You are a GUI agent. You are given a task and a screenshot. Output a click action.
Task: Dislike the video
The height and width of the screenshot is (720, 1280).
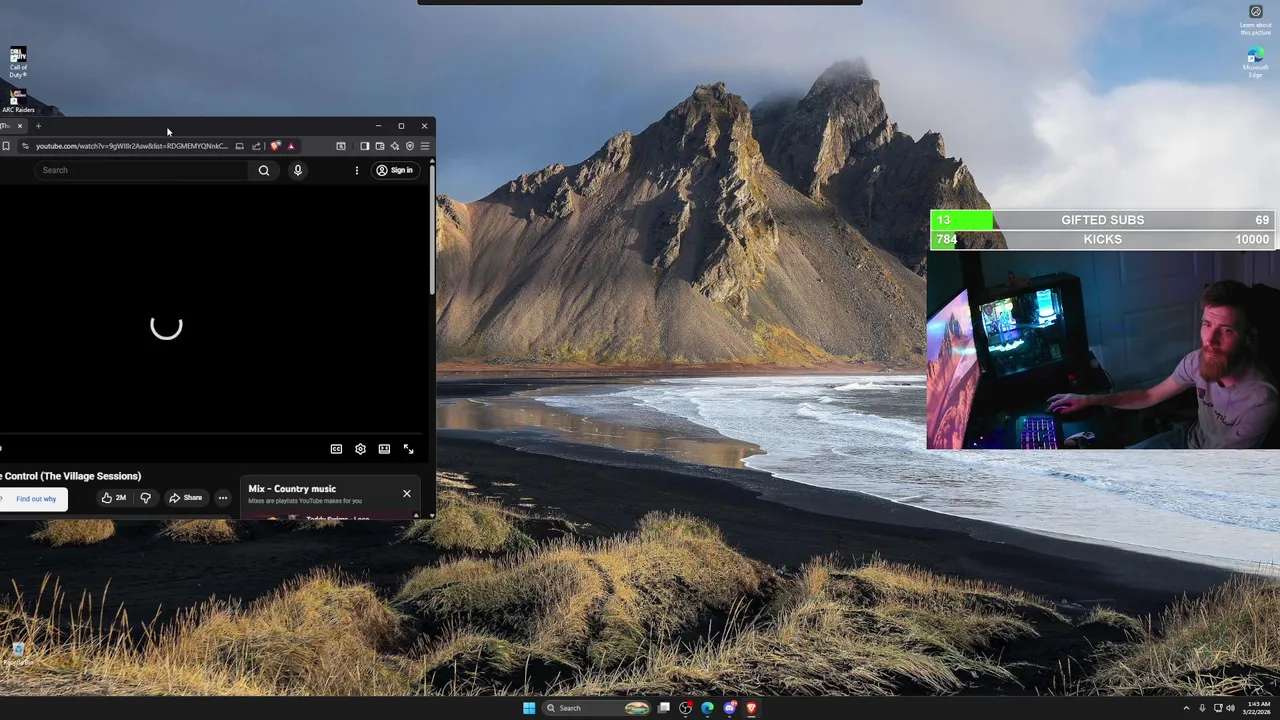(x=146, y=498)
